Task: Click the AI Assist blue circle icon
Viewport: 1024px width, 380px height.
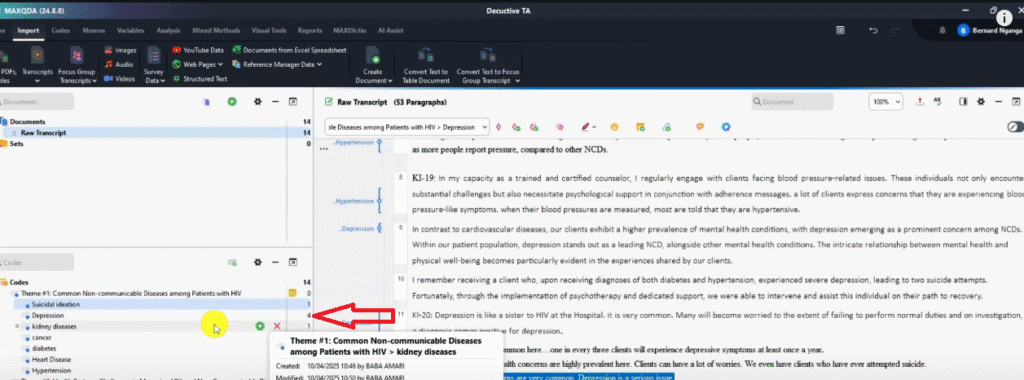Action: coord(726,127)
